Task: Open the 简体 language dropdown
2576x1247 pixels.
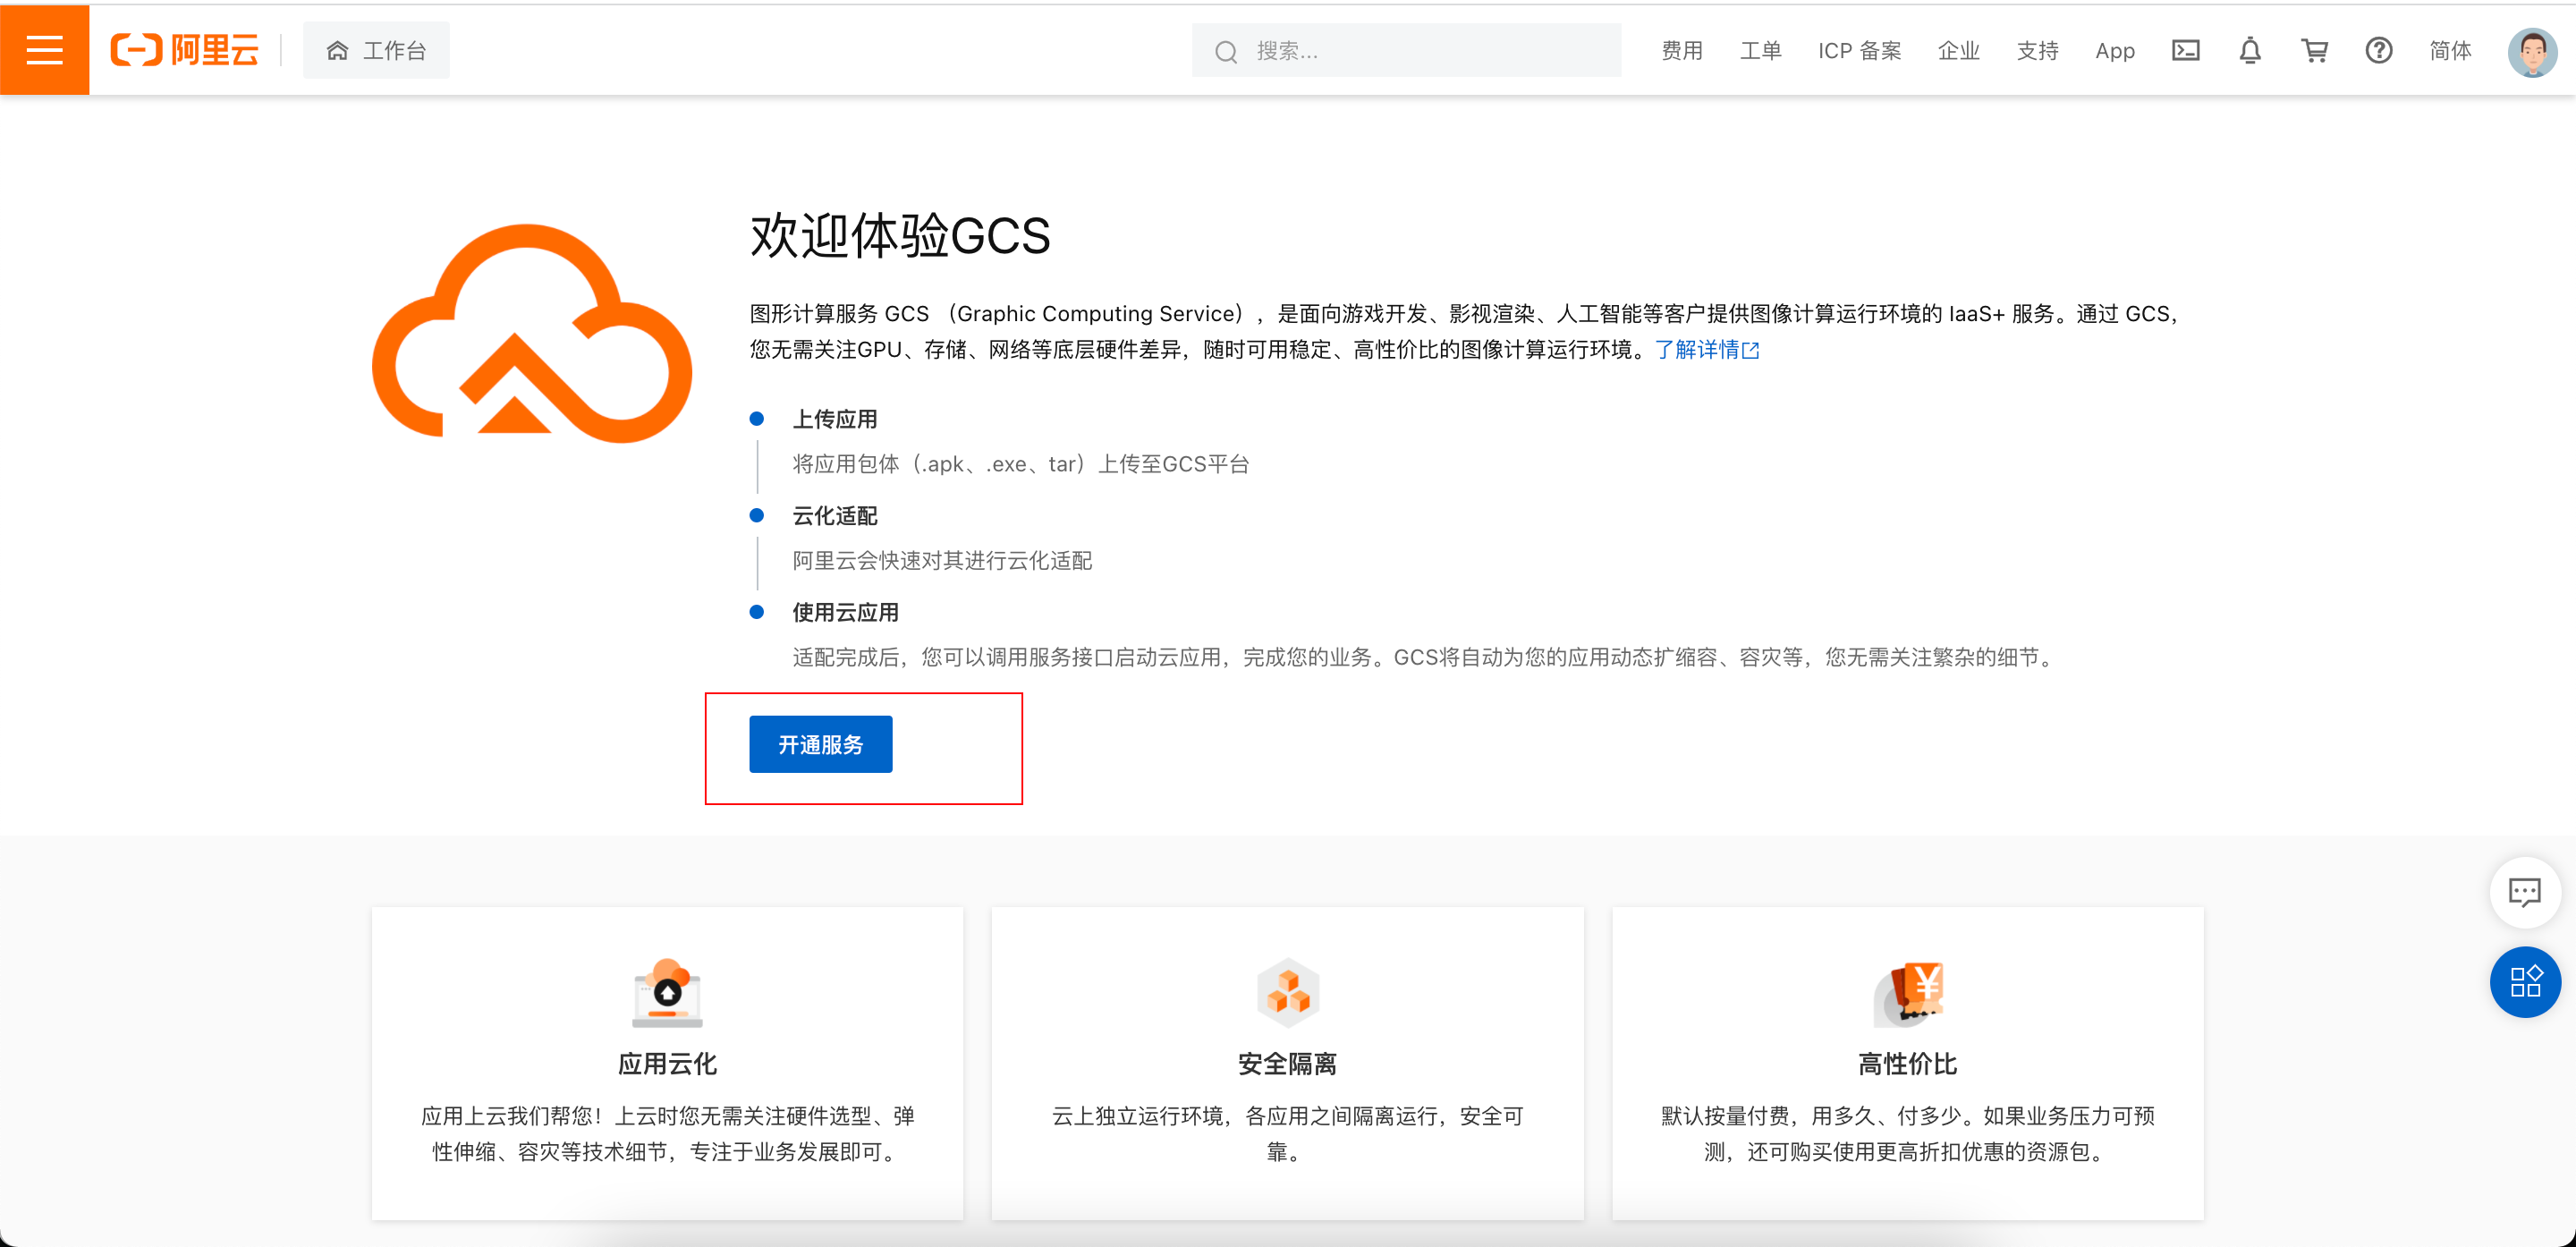Action: click(x=2449, y=50)
